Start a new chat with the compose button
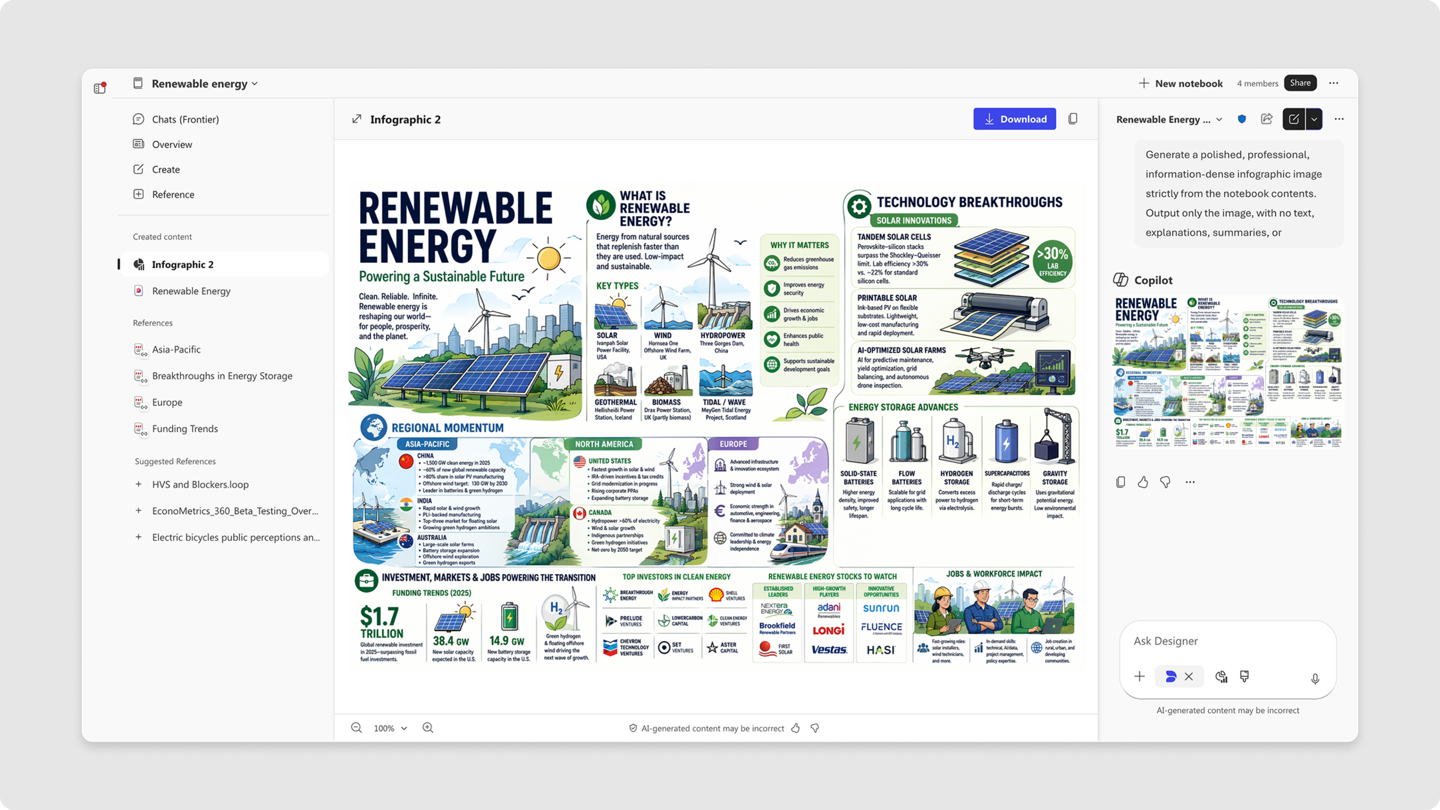The image size is (1440, 810). tap(1294, 119)
